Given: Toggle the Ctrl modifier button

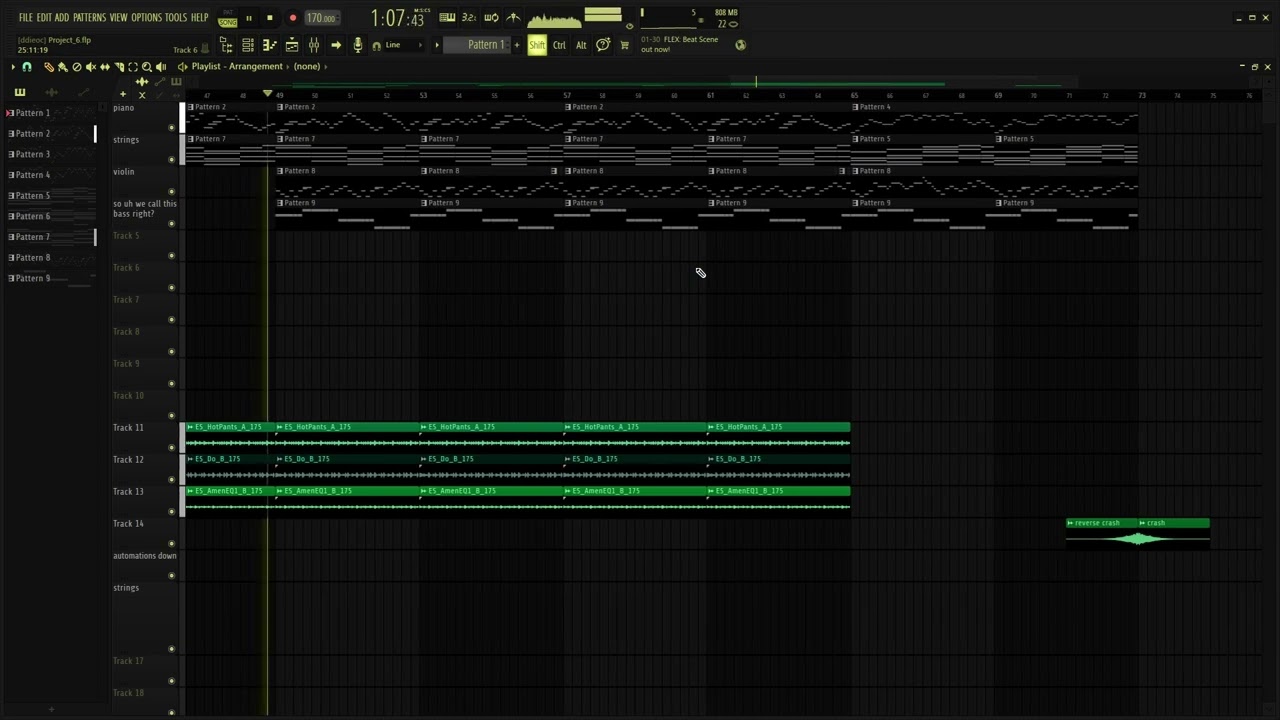Looking at the screenshot, I should coord(559,45).
